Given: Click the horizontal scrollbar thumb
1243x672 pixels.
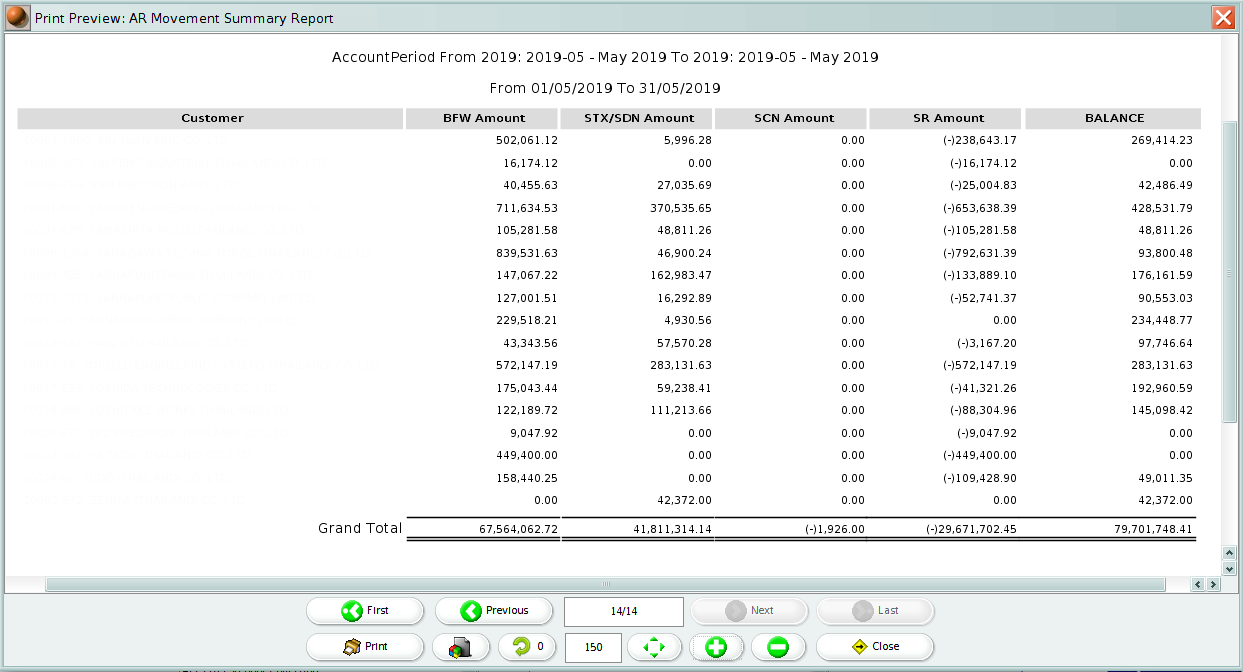Looking at the screenshot, I should click(x=605, y=584).
